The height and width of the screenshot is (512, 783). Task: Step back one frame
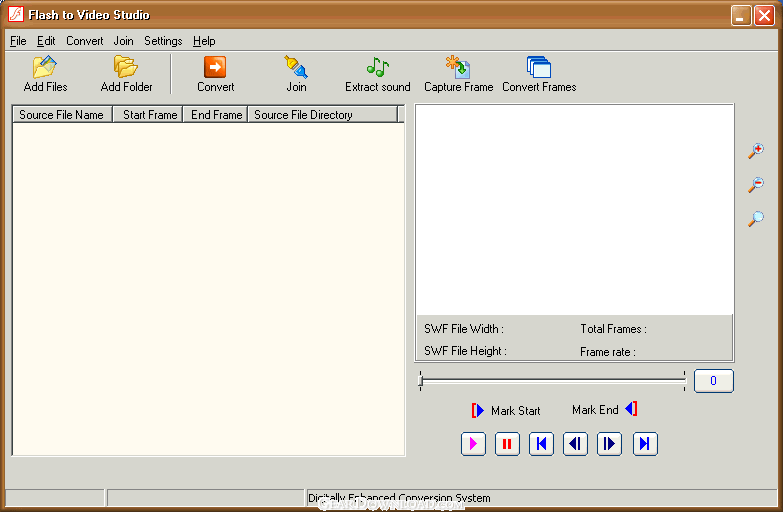(x=575, y=443)
